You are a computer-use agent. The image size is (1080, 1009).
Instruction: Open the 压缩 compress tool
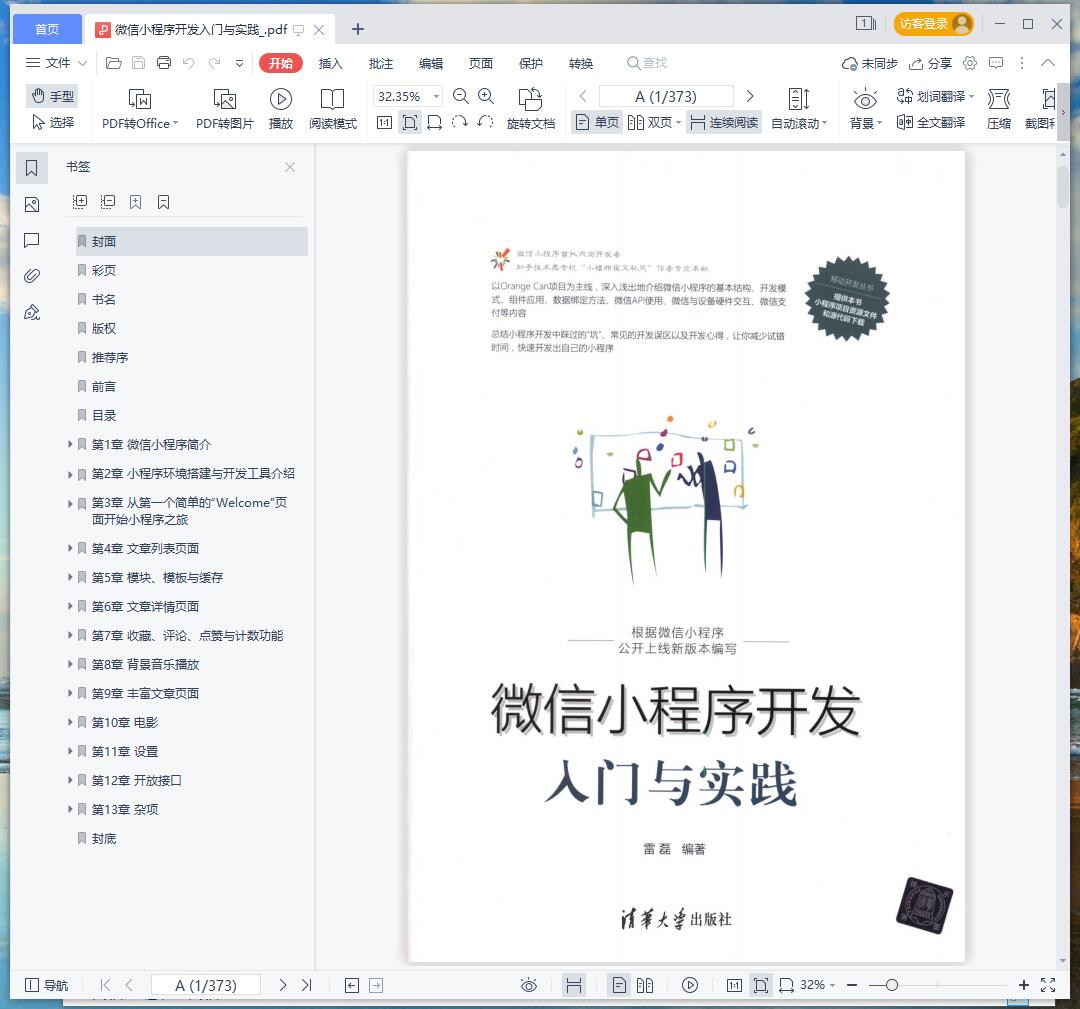coord(999,109)
